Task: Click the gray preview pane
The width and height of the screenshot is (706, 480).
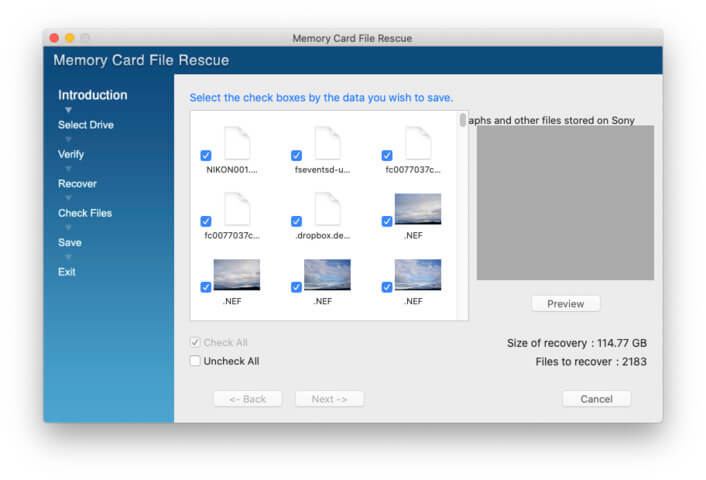Action: [x=565, y=203]
